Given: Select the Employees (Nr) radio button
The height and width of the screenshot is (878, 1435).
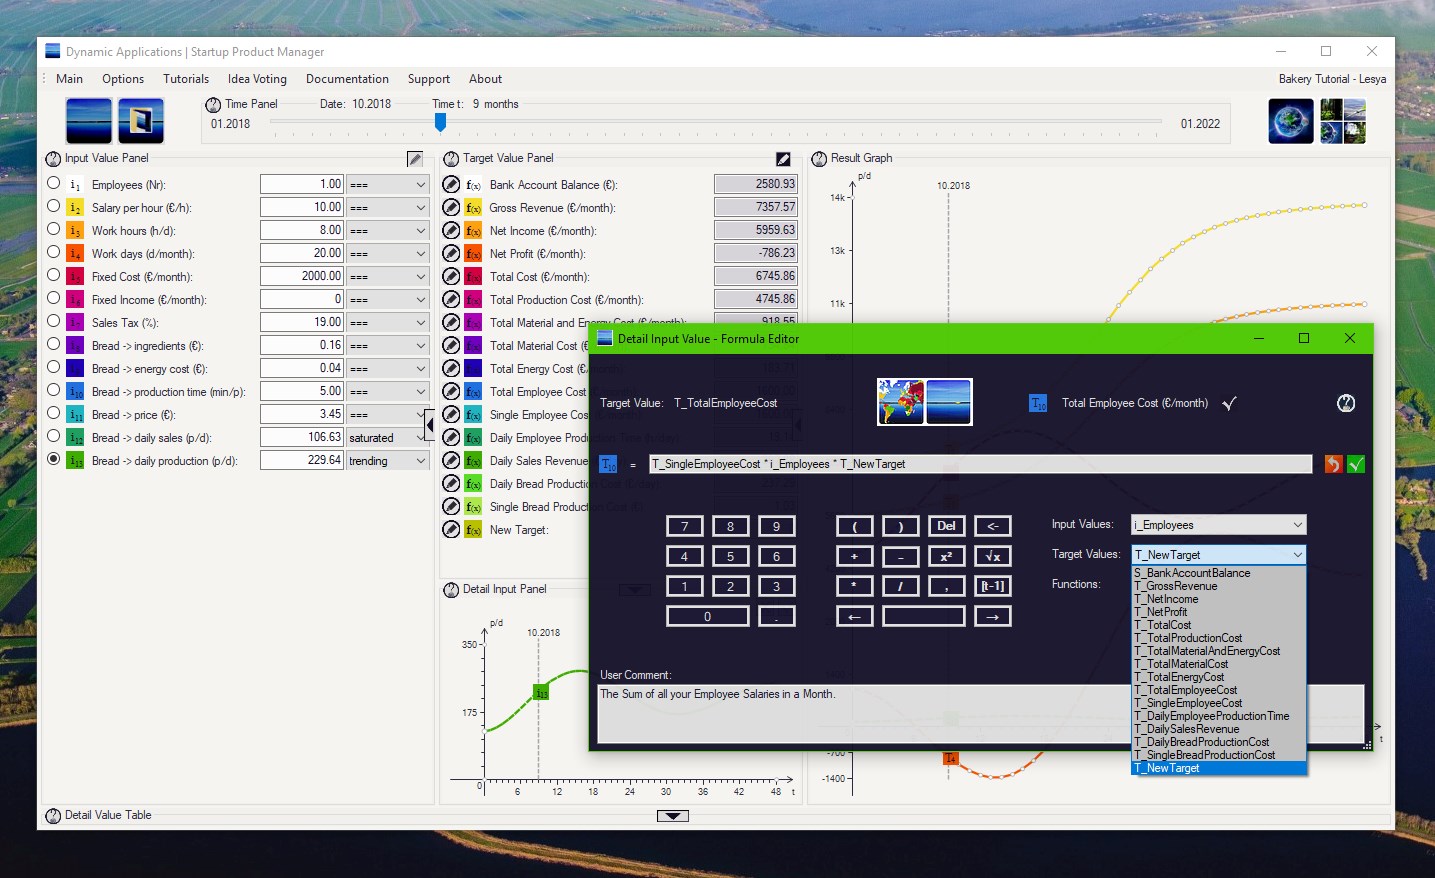Looking at the screenshot, I should pyautogui.click(x=54, y=183).
